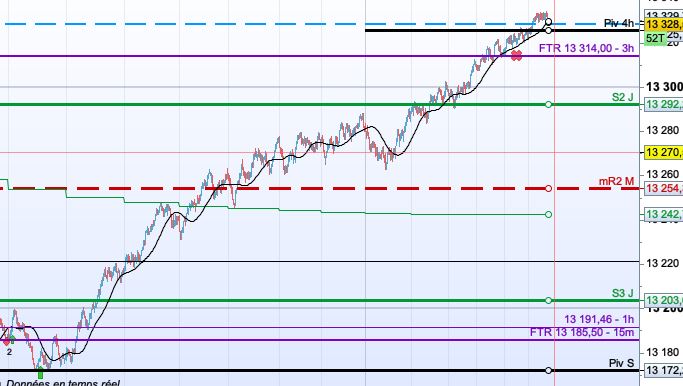Click the 13 280 price axis label
The height and width of the screenshot is (386, 683).
pos(663,130)
